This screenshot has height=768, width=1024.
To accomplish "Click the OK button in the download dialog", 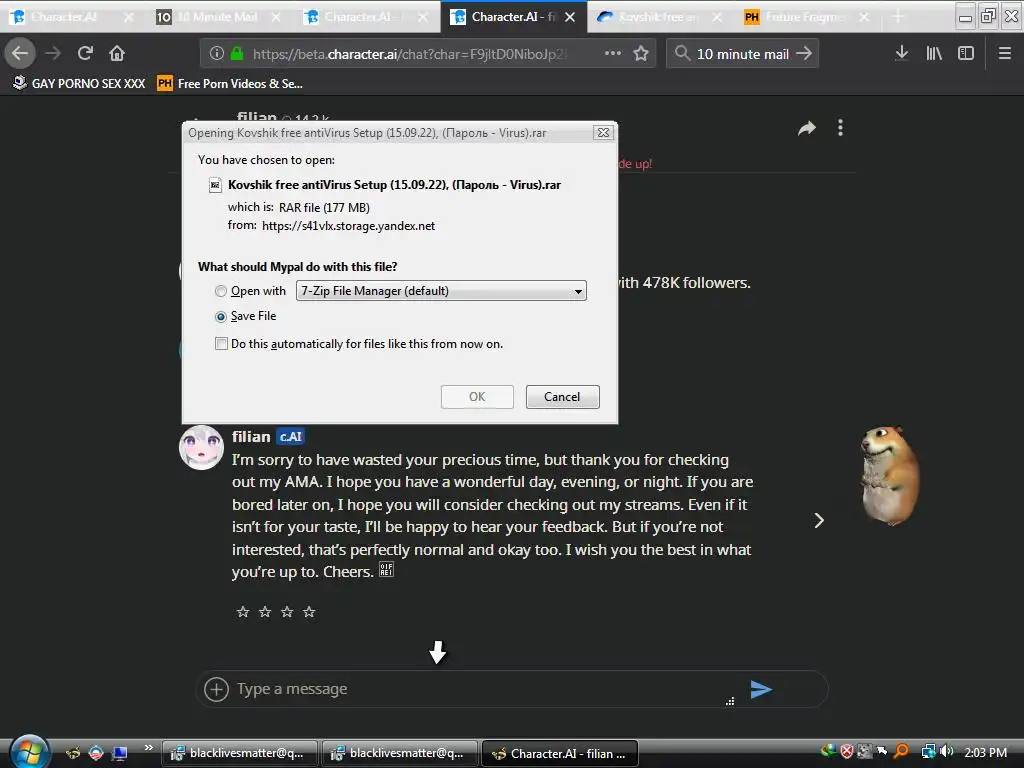I will coord(477,397).
